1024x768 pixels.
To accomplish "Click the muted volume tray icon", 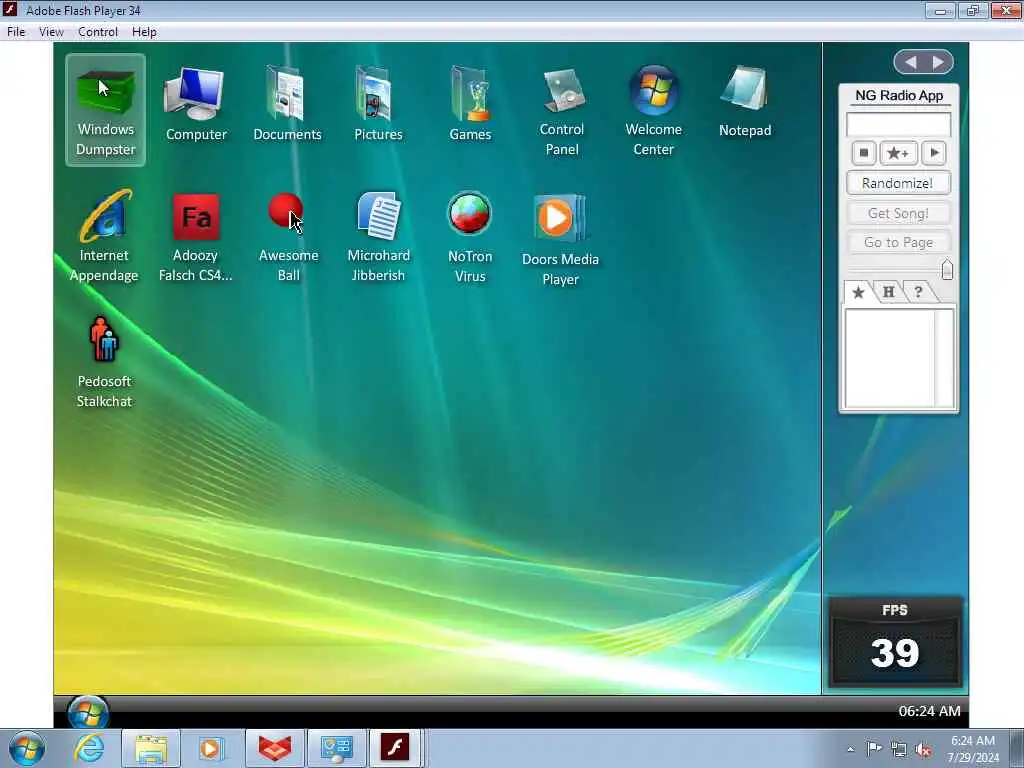I will (x=923, y=750).
